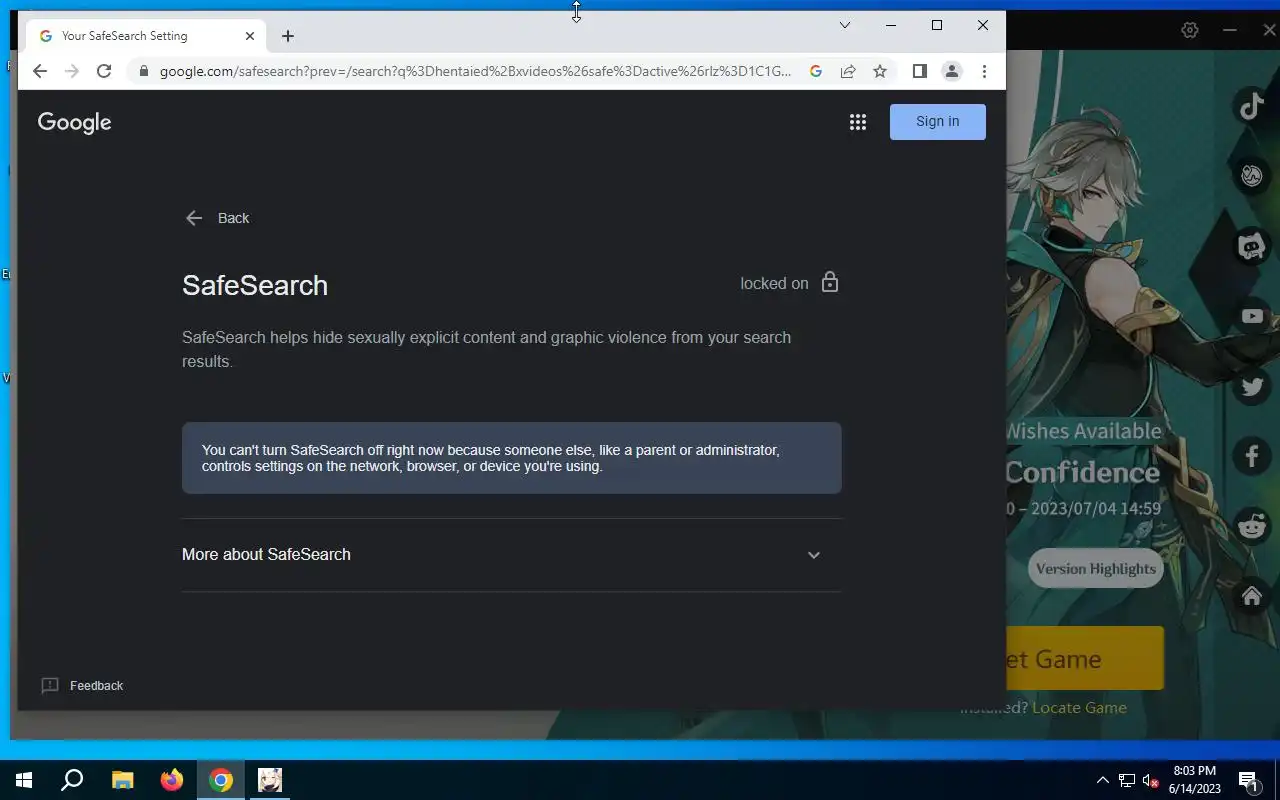Open Firefox from taskbar
Image resolution: width=1280 pixels, height=800 pixels.
pos(172,780)
